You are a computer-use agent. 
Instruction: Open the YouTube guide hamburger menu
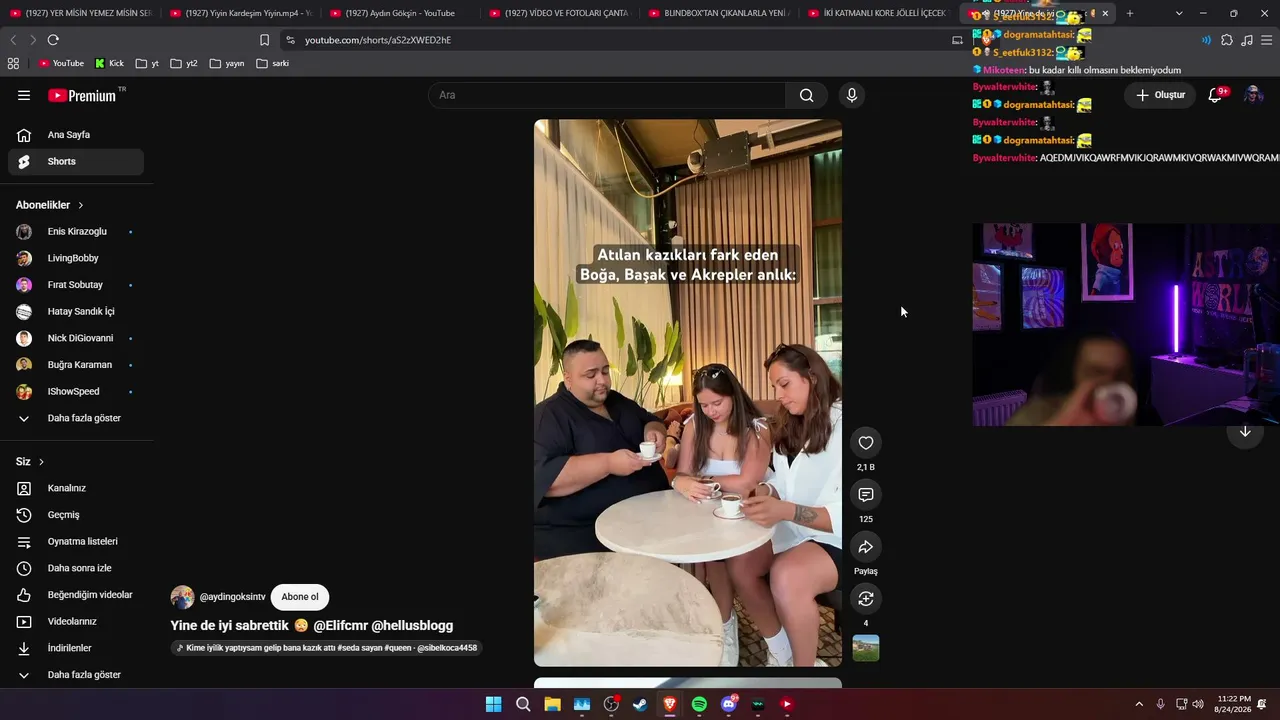click(24, 95)
